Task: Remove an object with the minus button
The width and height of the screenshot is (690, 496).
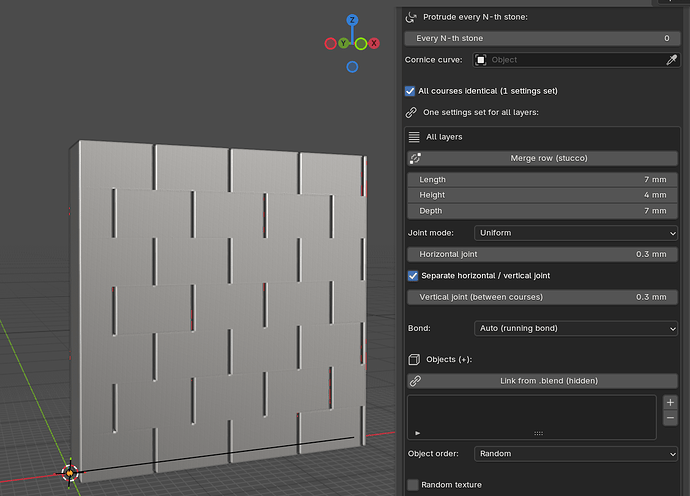Action: click(670, 418)
